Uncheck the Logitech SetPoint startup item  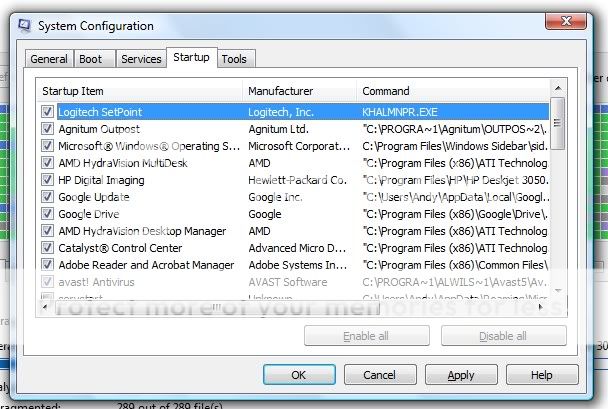(47, 112)
